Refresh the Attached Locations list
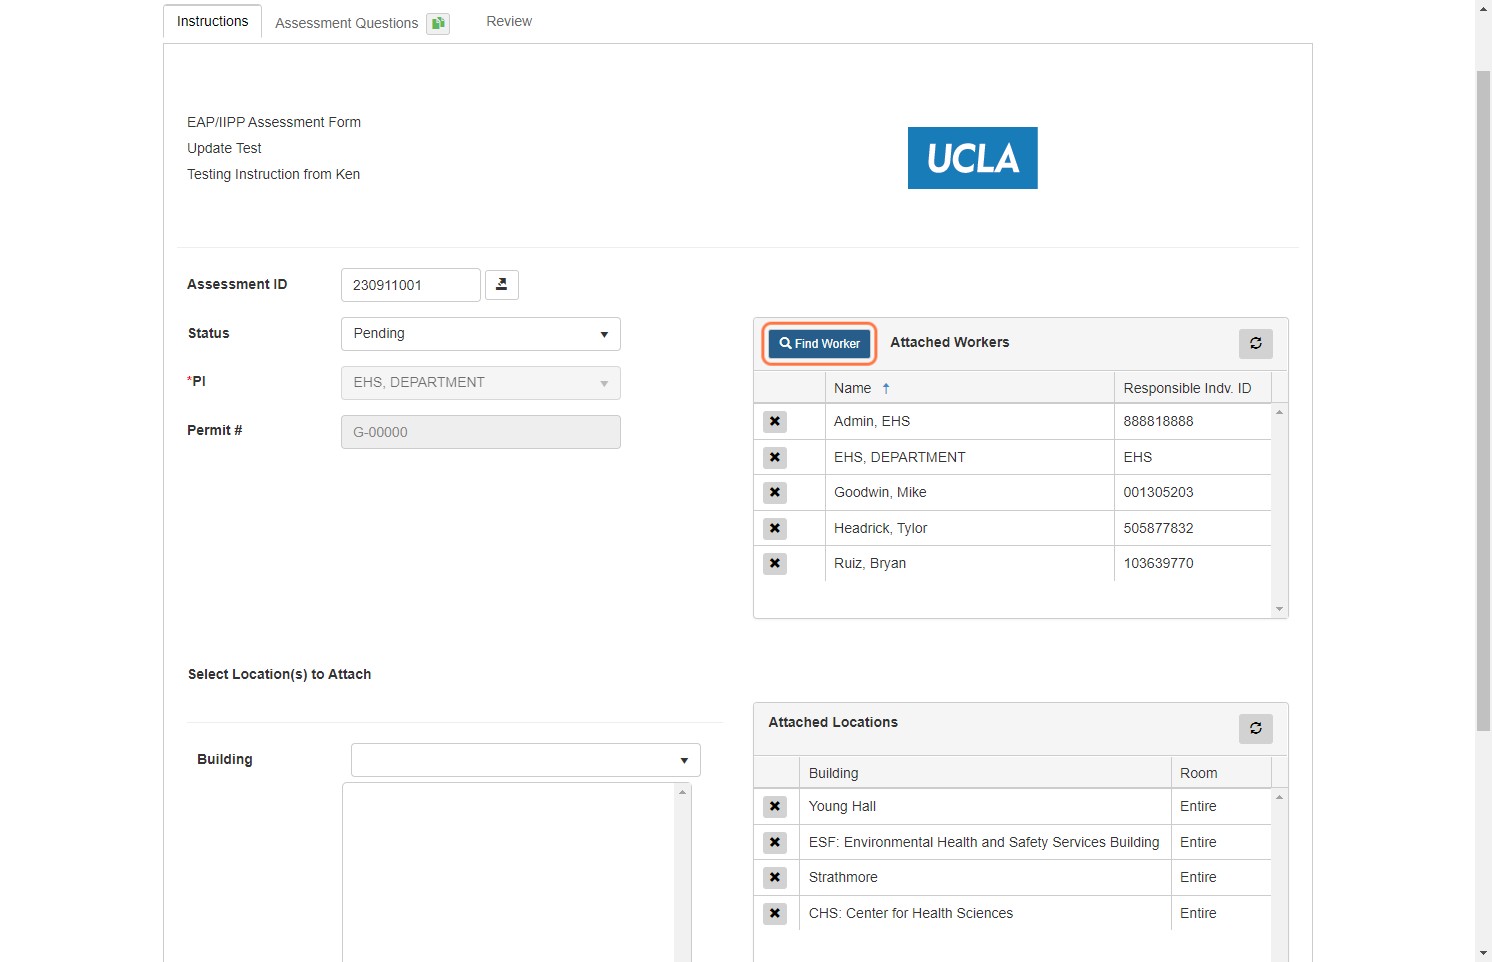Viewport: 1492px width, 962px height. coord(1256,728)
